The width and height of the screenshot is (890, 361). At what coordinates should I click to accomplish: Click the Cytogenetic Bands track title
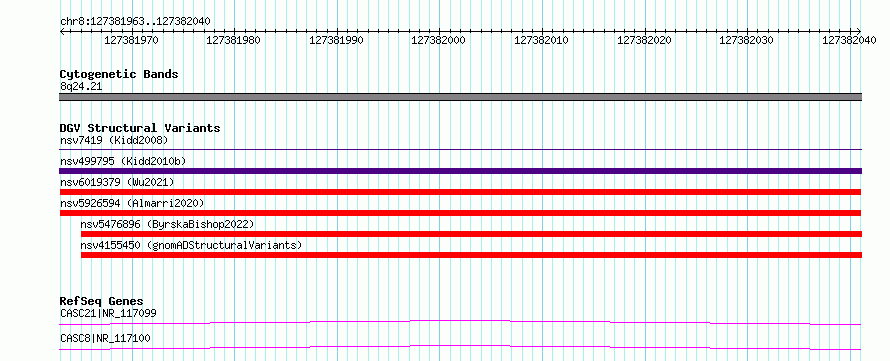point(119,74)
